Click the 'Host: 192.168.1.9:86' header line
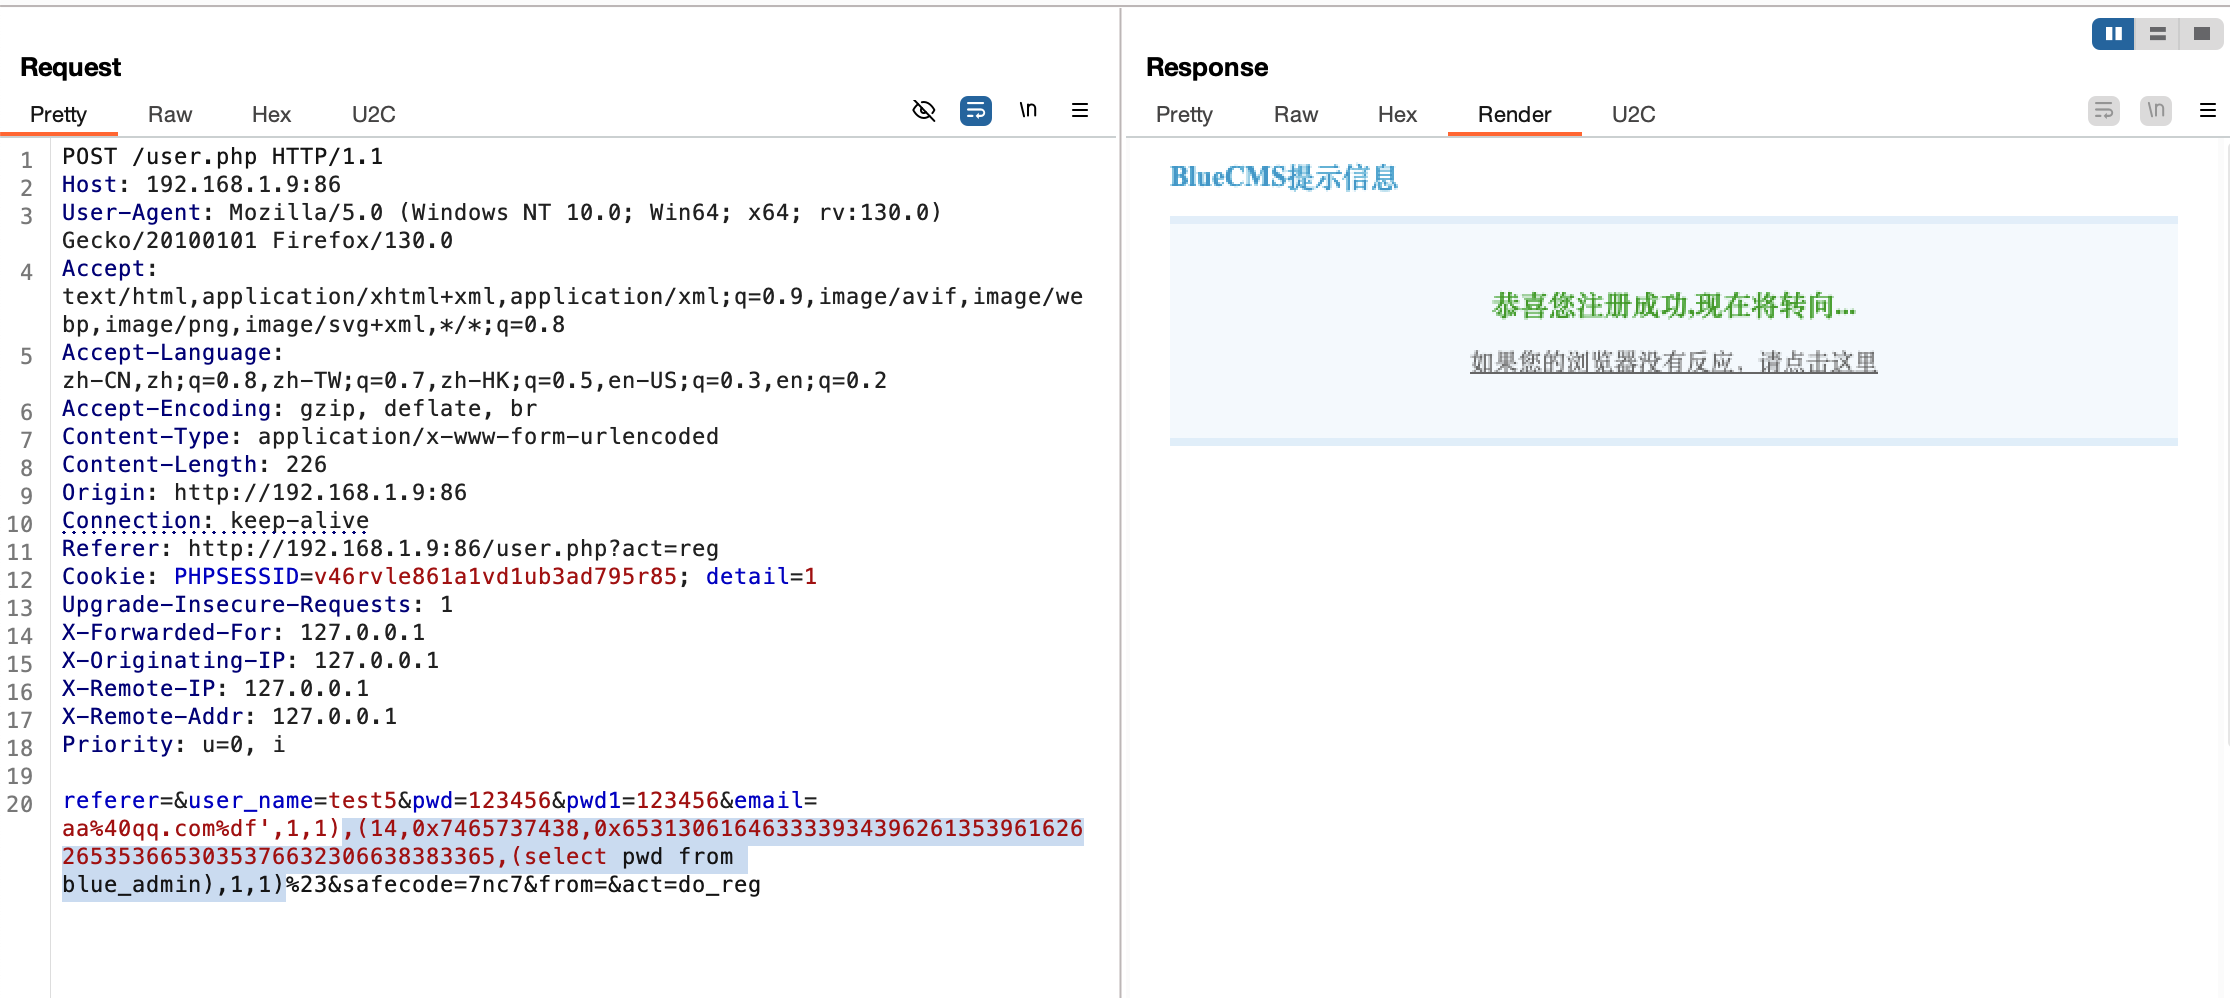 coord(201,185)
